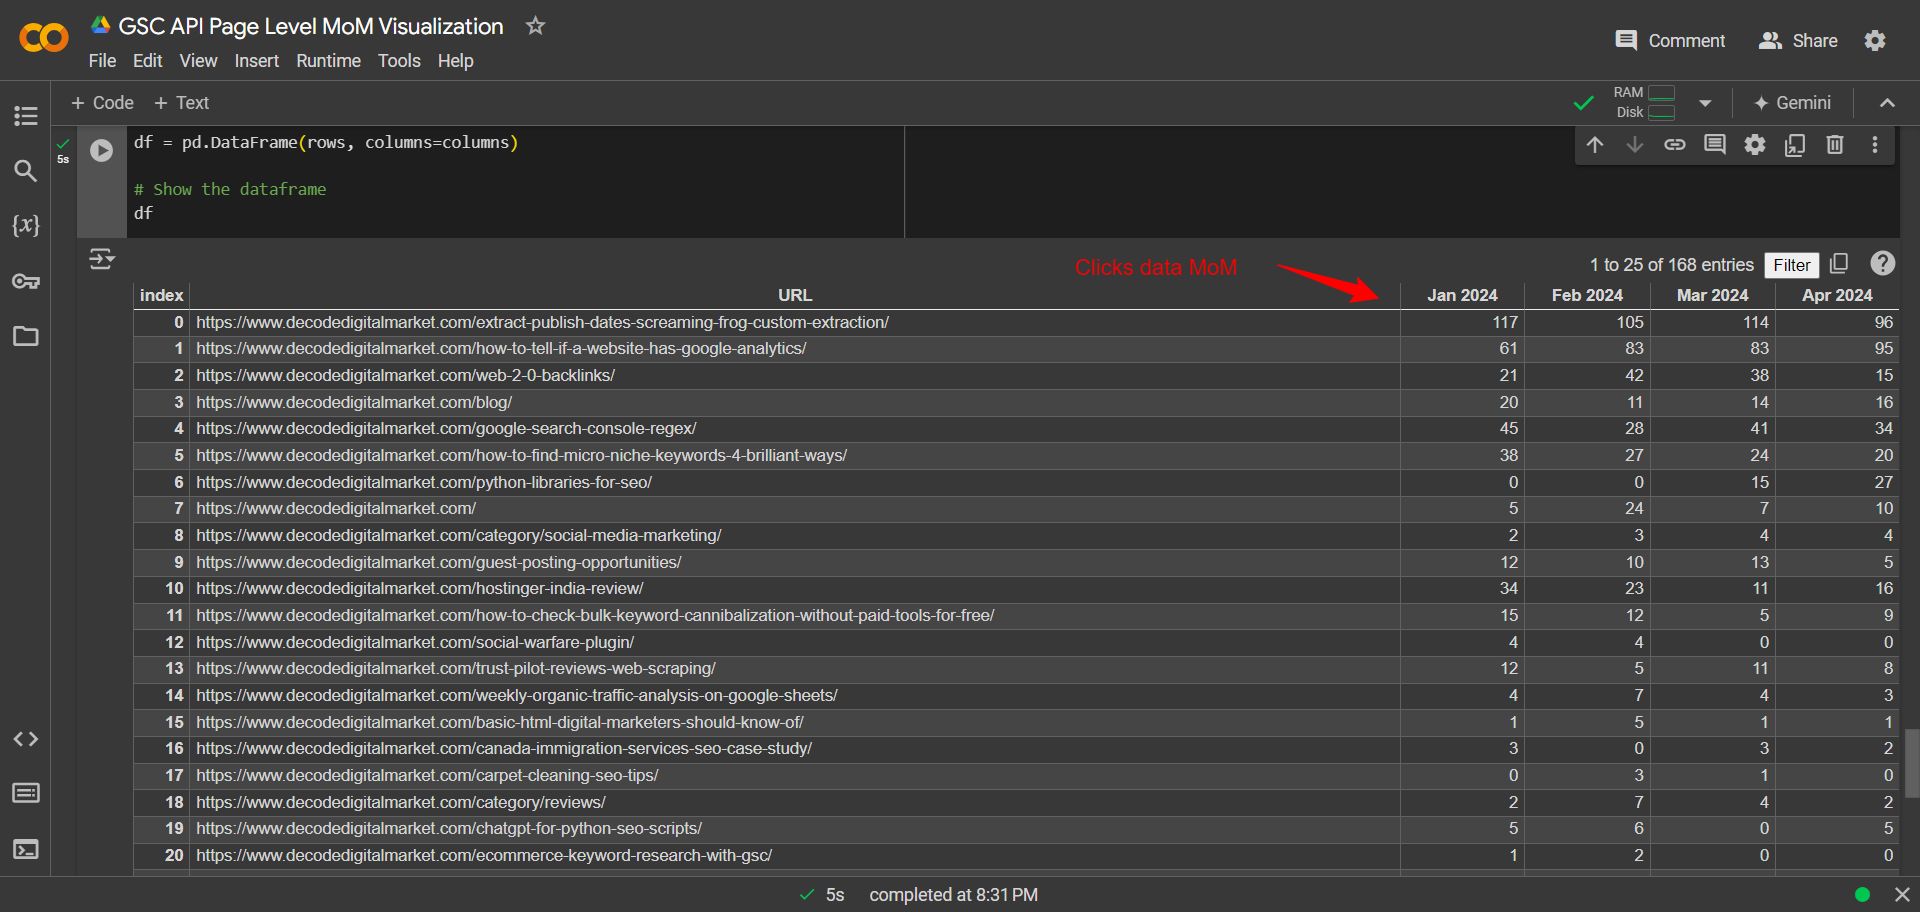This screenshot has width=1920, height=912.
Task: Collapse the notebook header with the chevron
Action: click(x=1888, y=102)
